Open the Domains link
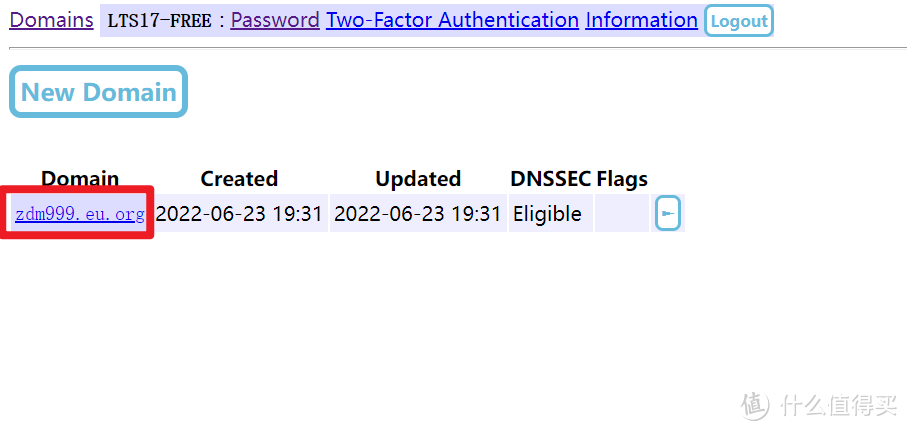 pos(51,20)
